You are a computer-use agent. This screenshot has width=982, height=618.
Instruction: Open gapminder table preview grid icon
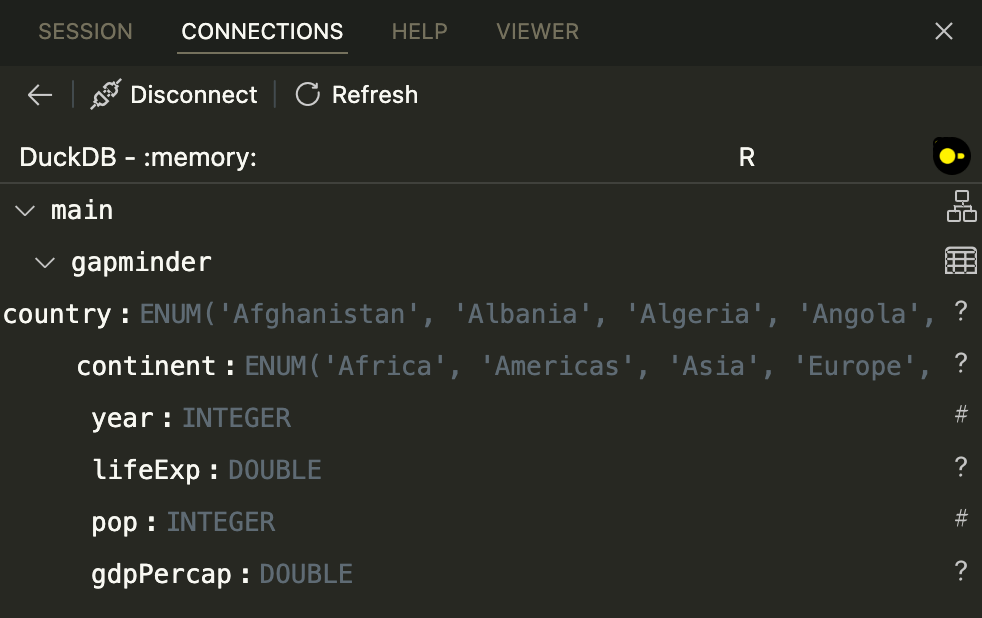[x=961, y=260]
